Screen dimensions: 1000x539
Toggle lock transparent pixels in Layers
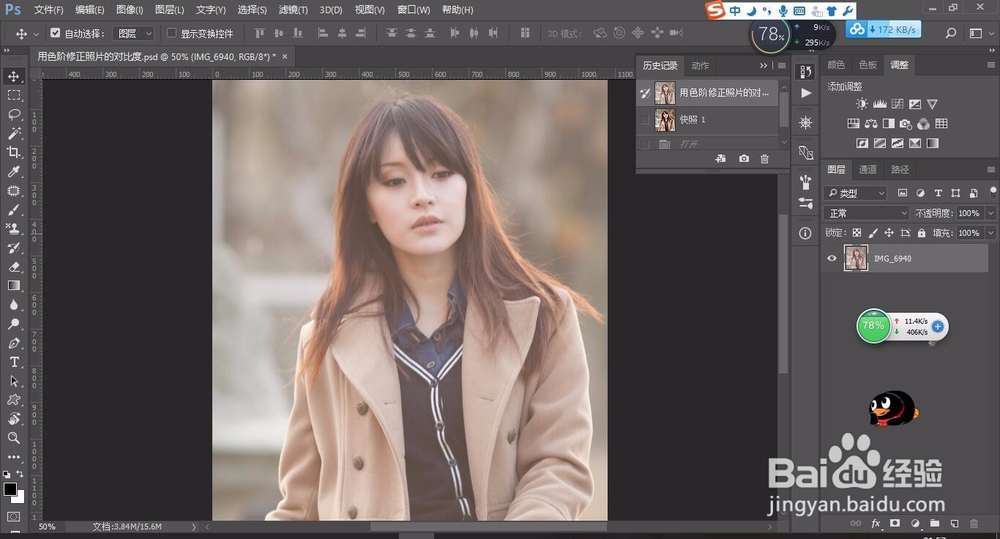[x=857, y=233]
